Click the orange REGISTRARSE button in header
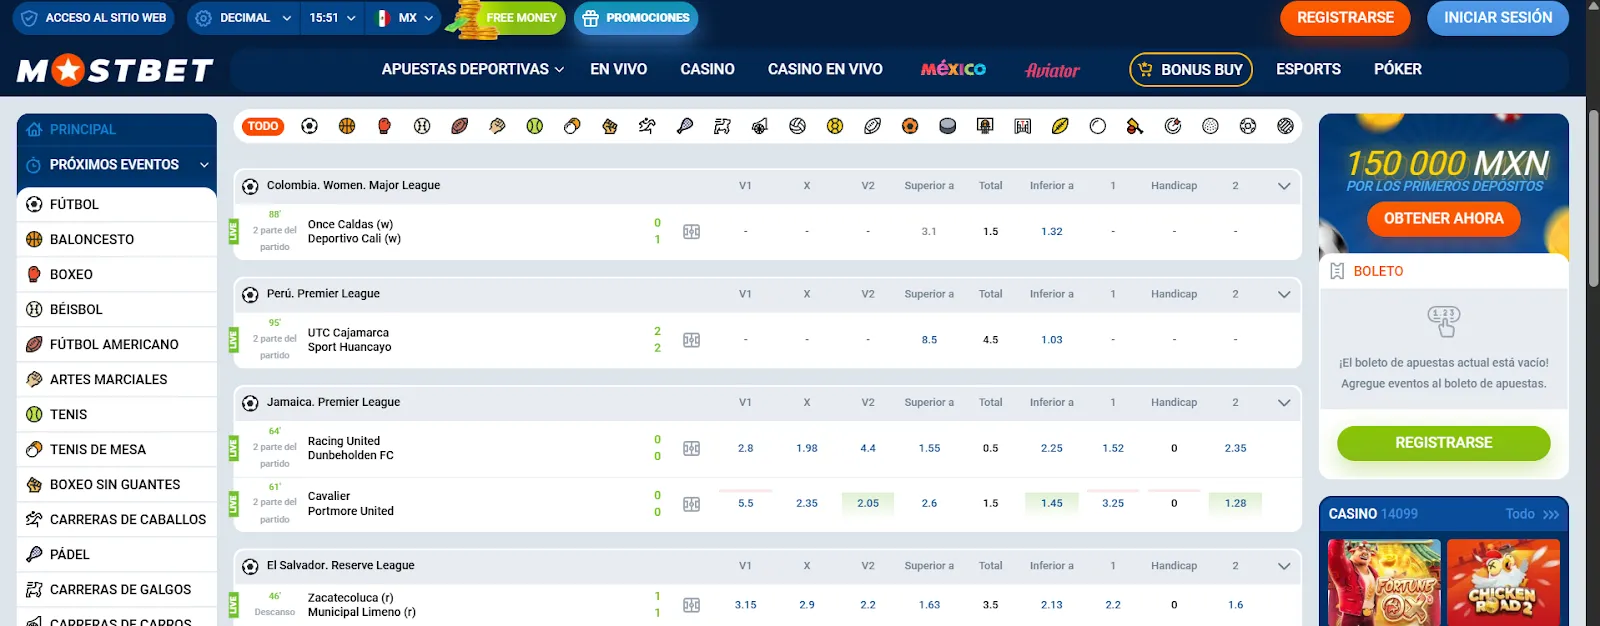The width and height of the screenshot is (1600, 626). 1345,18
